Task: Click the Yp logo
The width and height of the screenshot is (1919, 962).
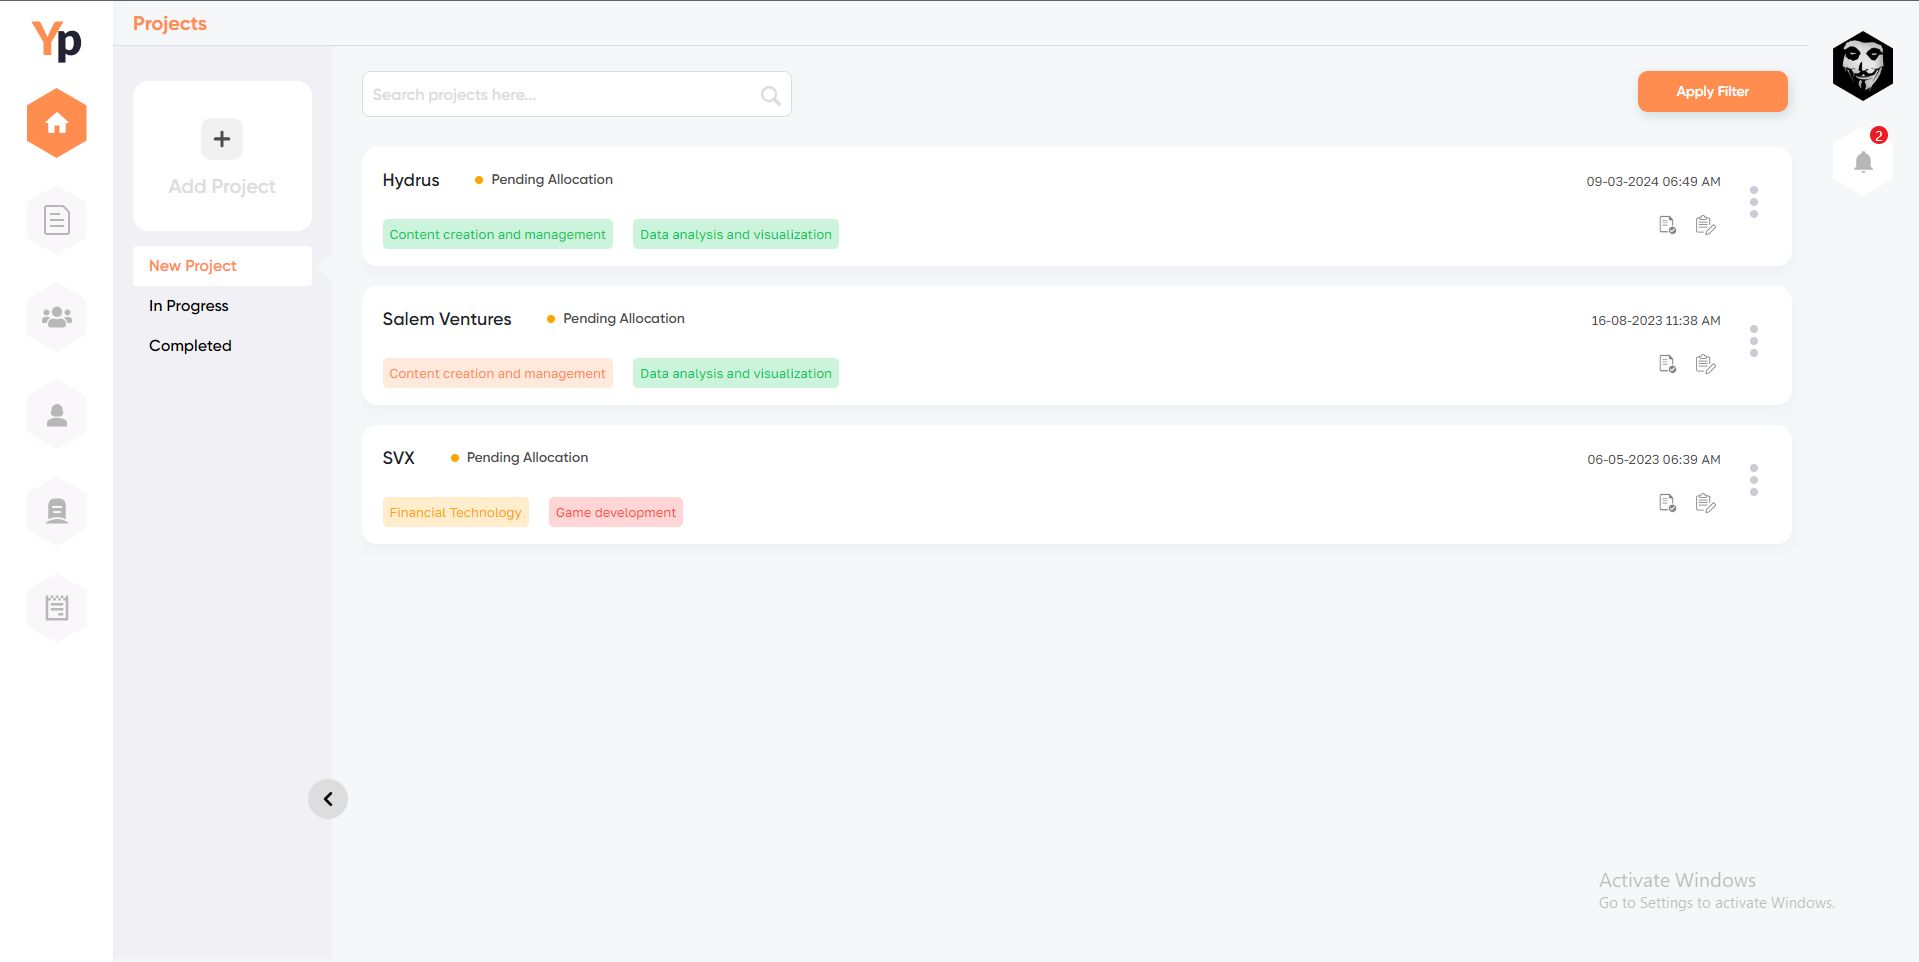Action: (x=57, y=41)
